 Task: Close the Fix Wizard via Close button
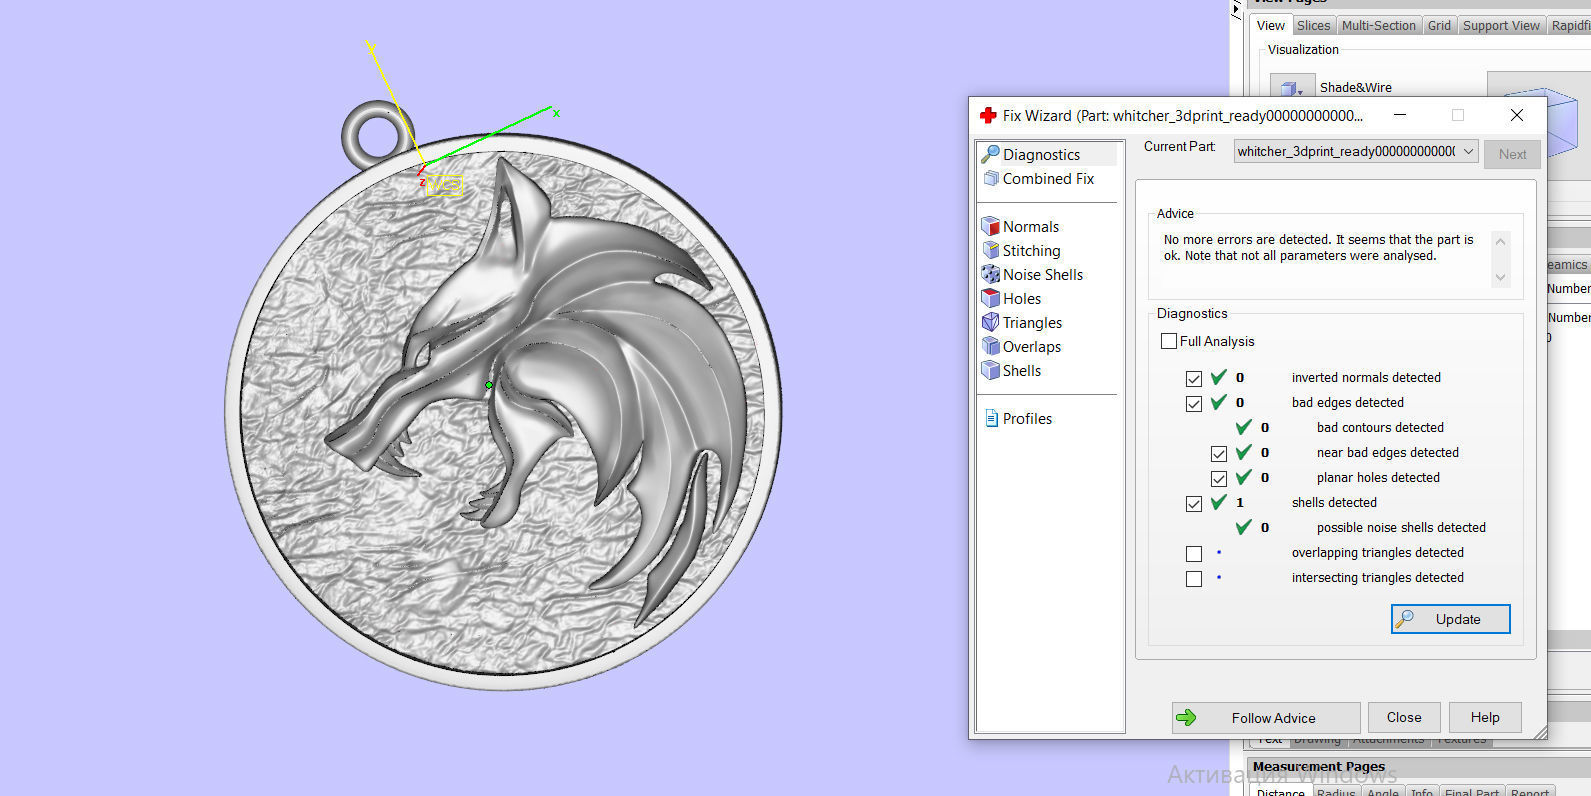pyautogui.click(x=1404, y=717)
